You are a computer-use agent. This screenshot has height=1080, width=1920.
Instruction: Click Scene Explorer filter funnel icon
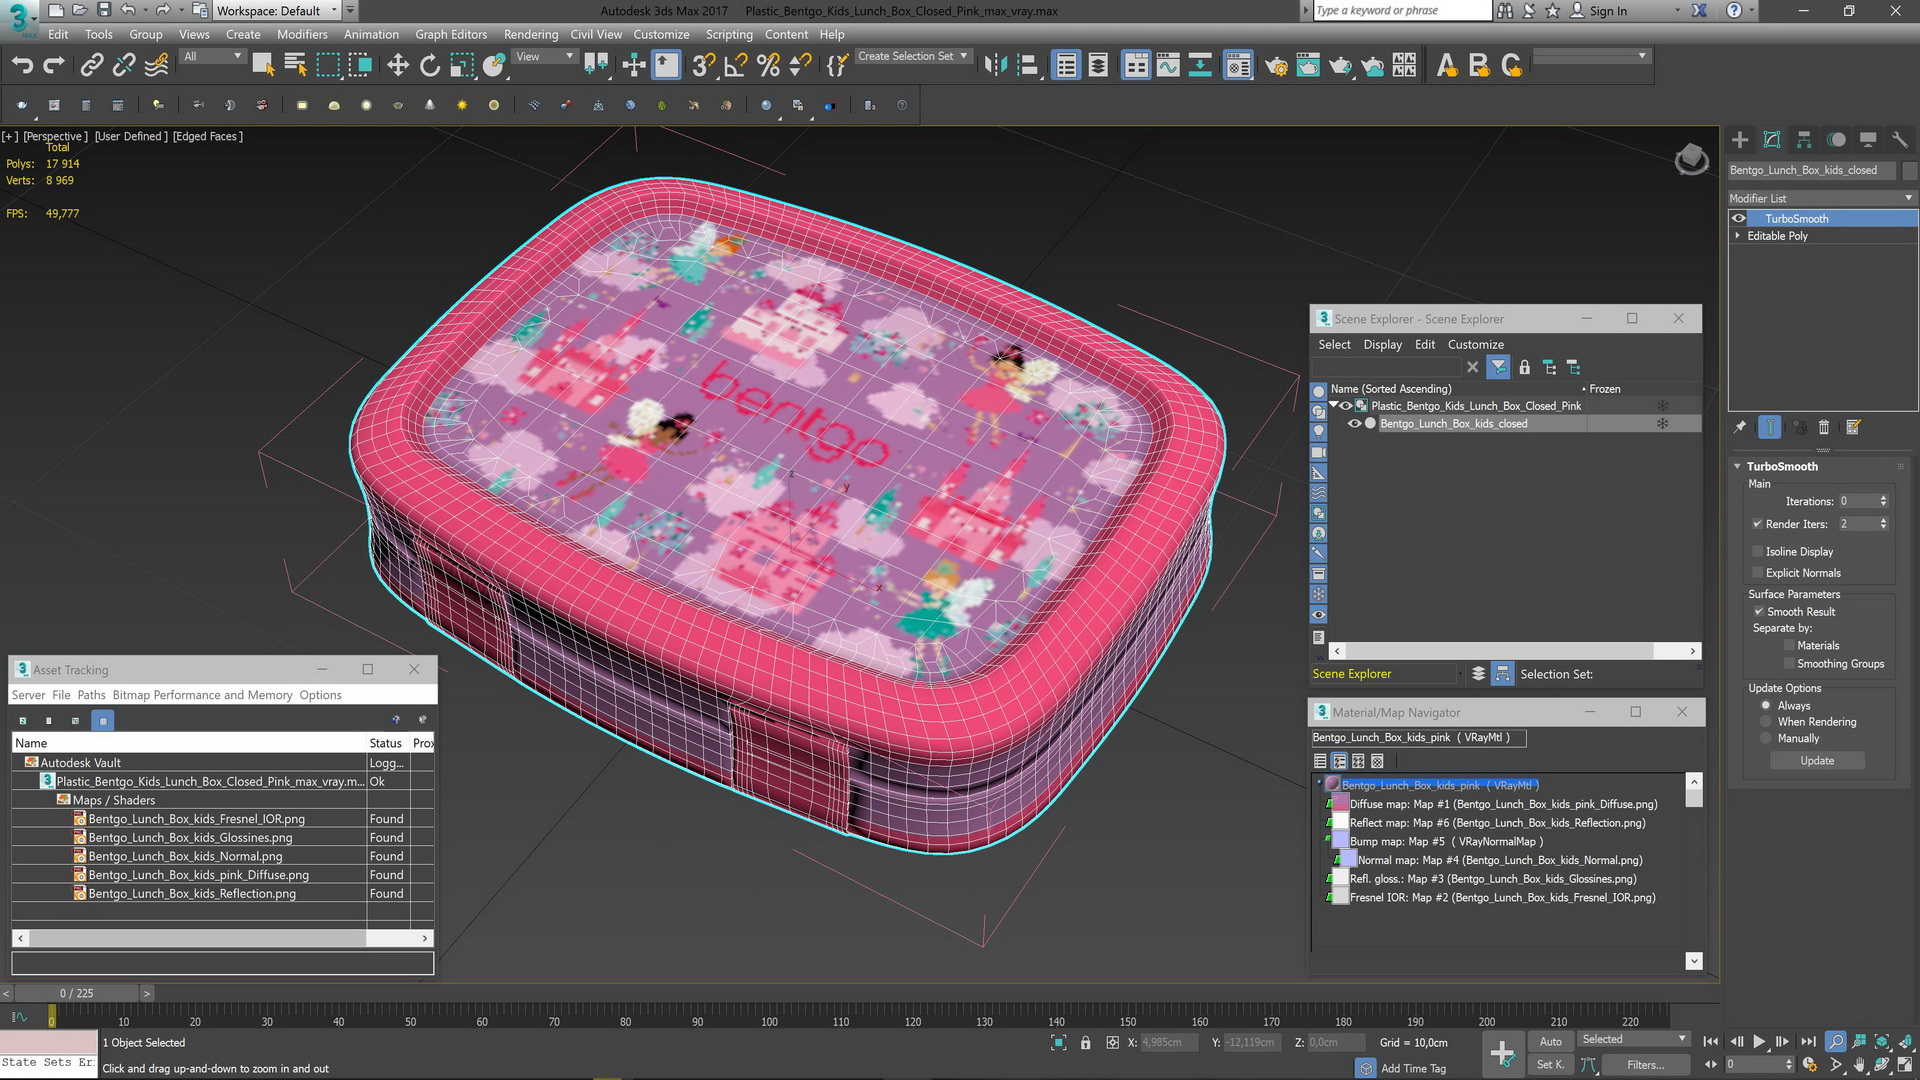[x=1498, y=367]
